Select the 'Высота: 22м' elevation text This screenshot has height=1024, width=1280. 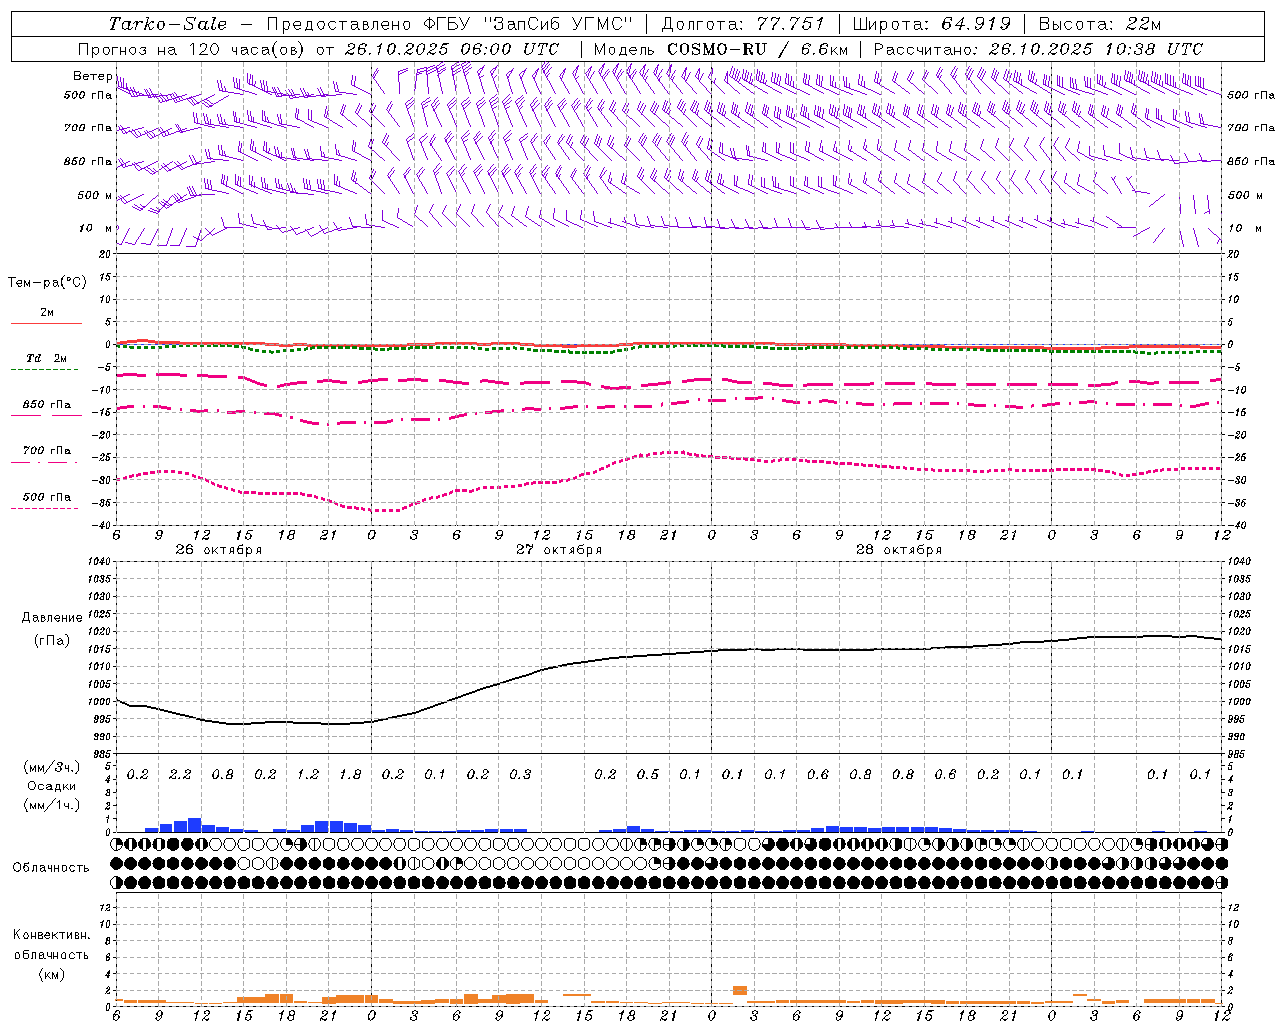pyautogui.click(x=1100, y=24)
